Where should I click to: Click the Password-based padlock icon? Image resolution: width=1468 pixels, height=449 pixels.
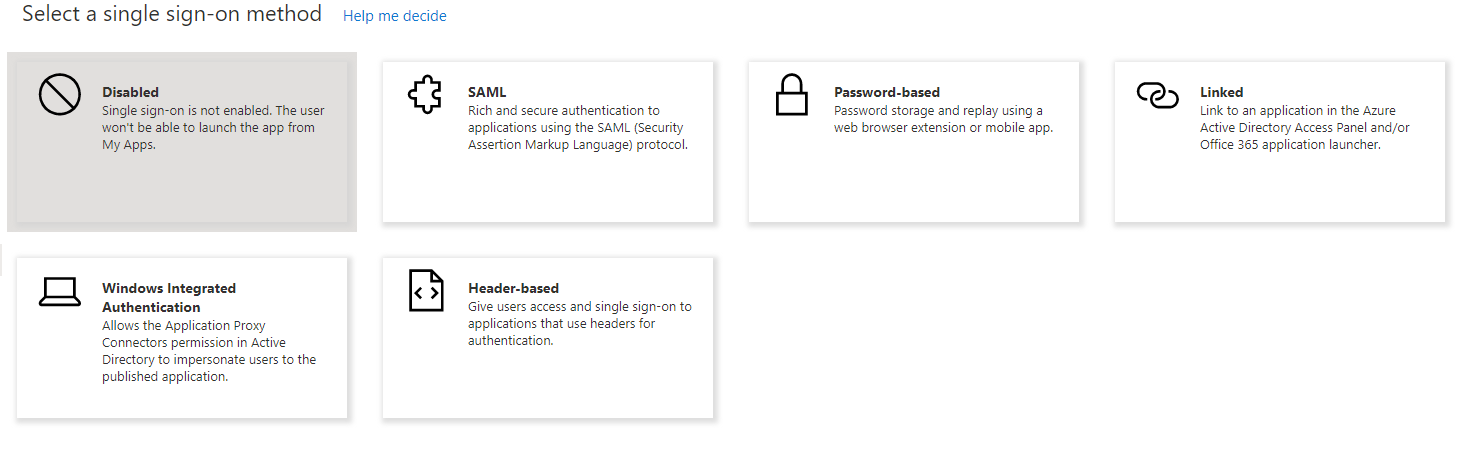(x=791, y=95)
